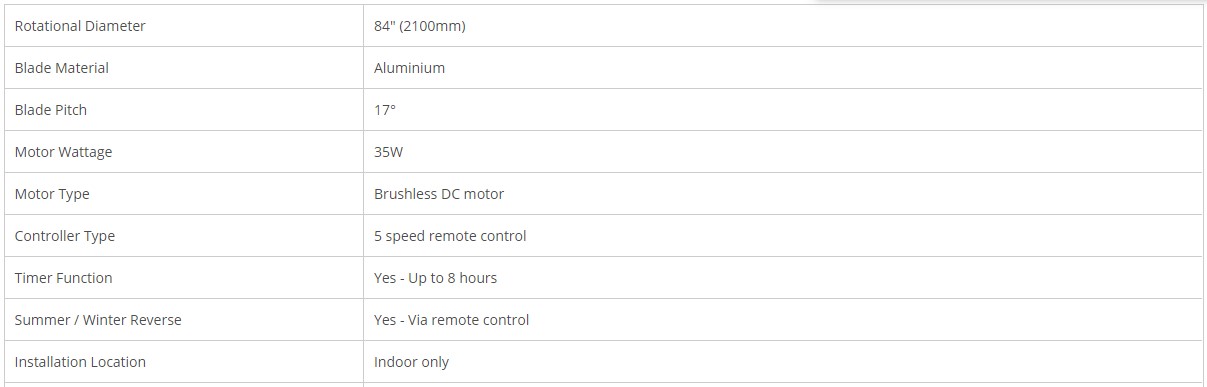
Task: Select the Aluminium value cell
Action: coord(783,68)
